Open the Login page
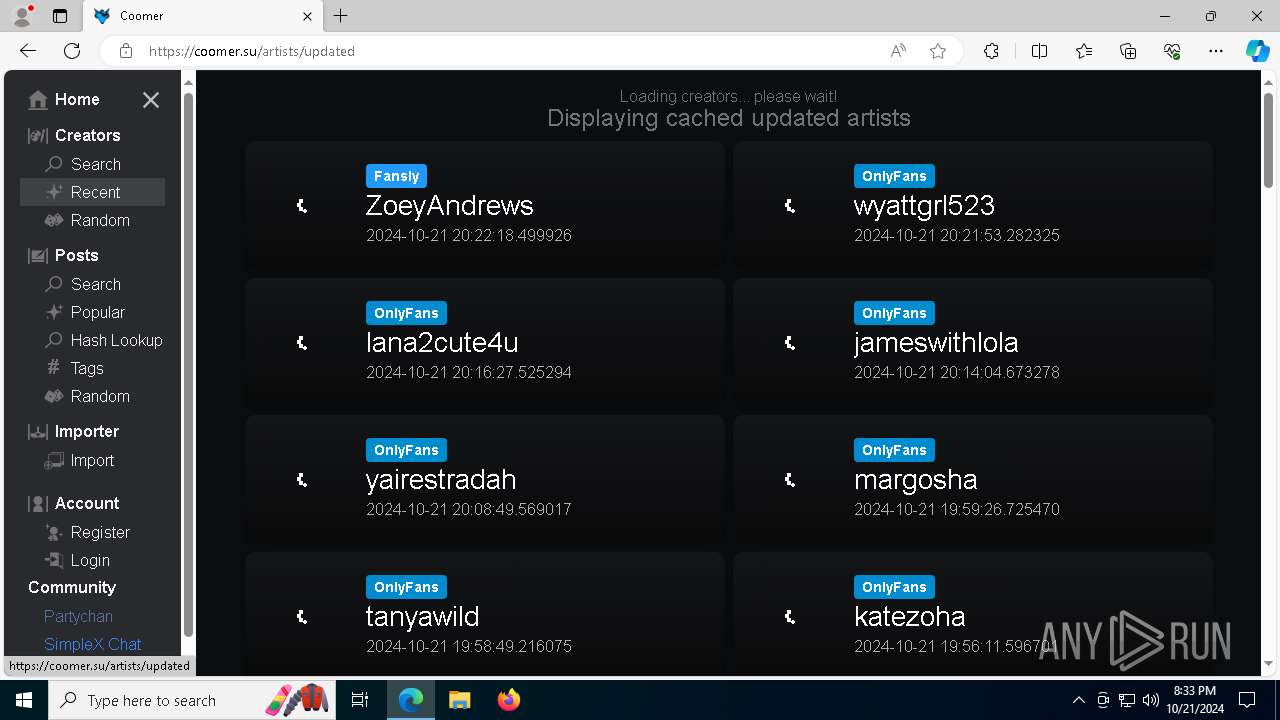 click(77, 560)
